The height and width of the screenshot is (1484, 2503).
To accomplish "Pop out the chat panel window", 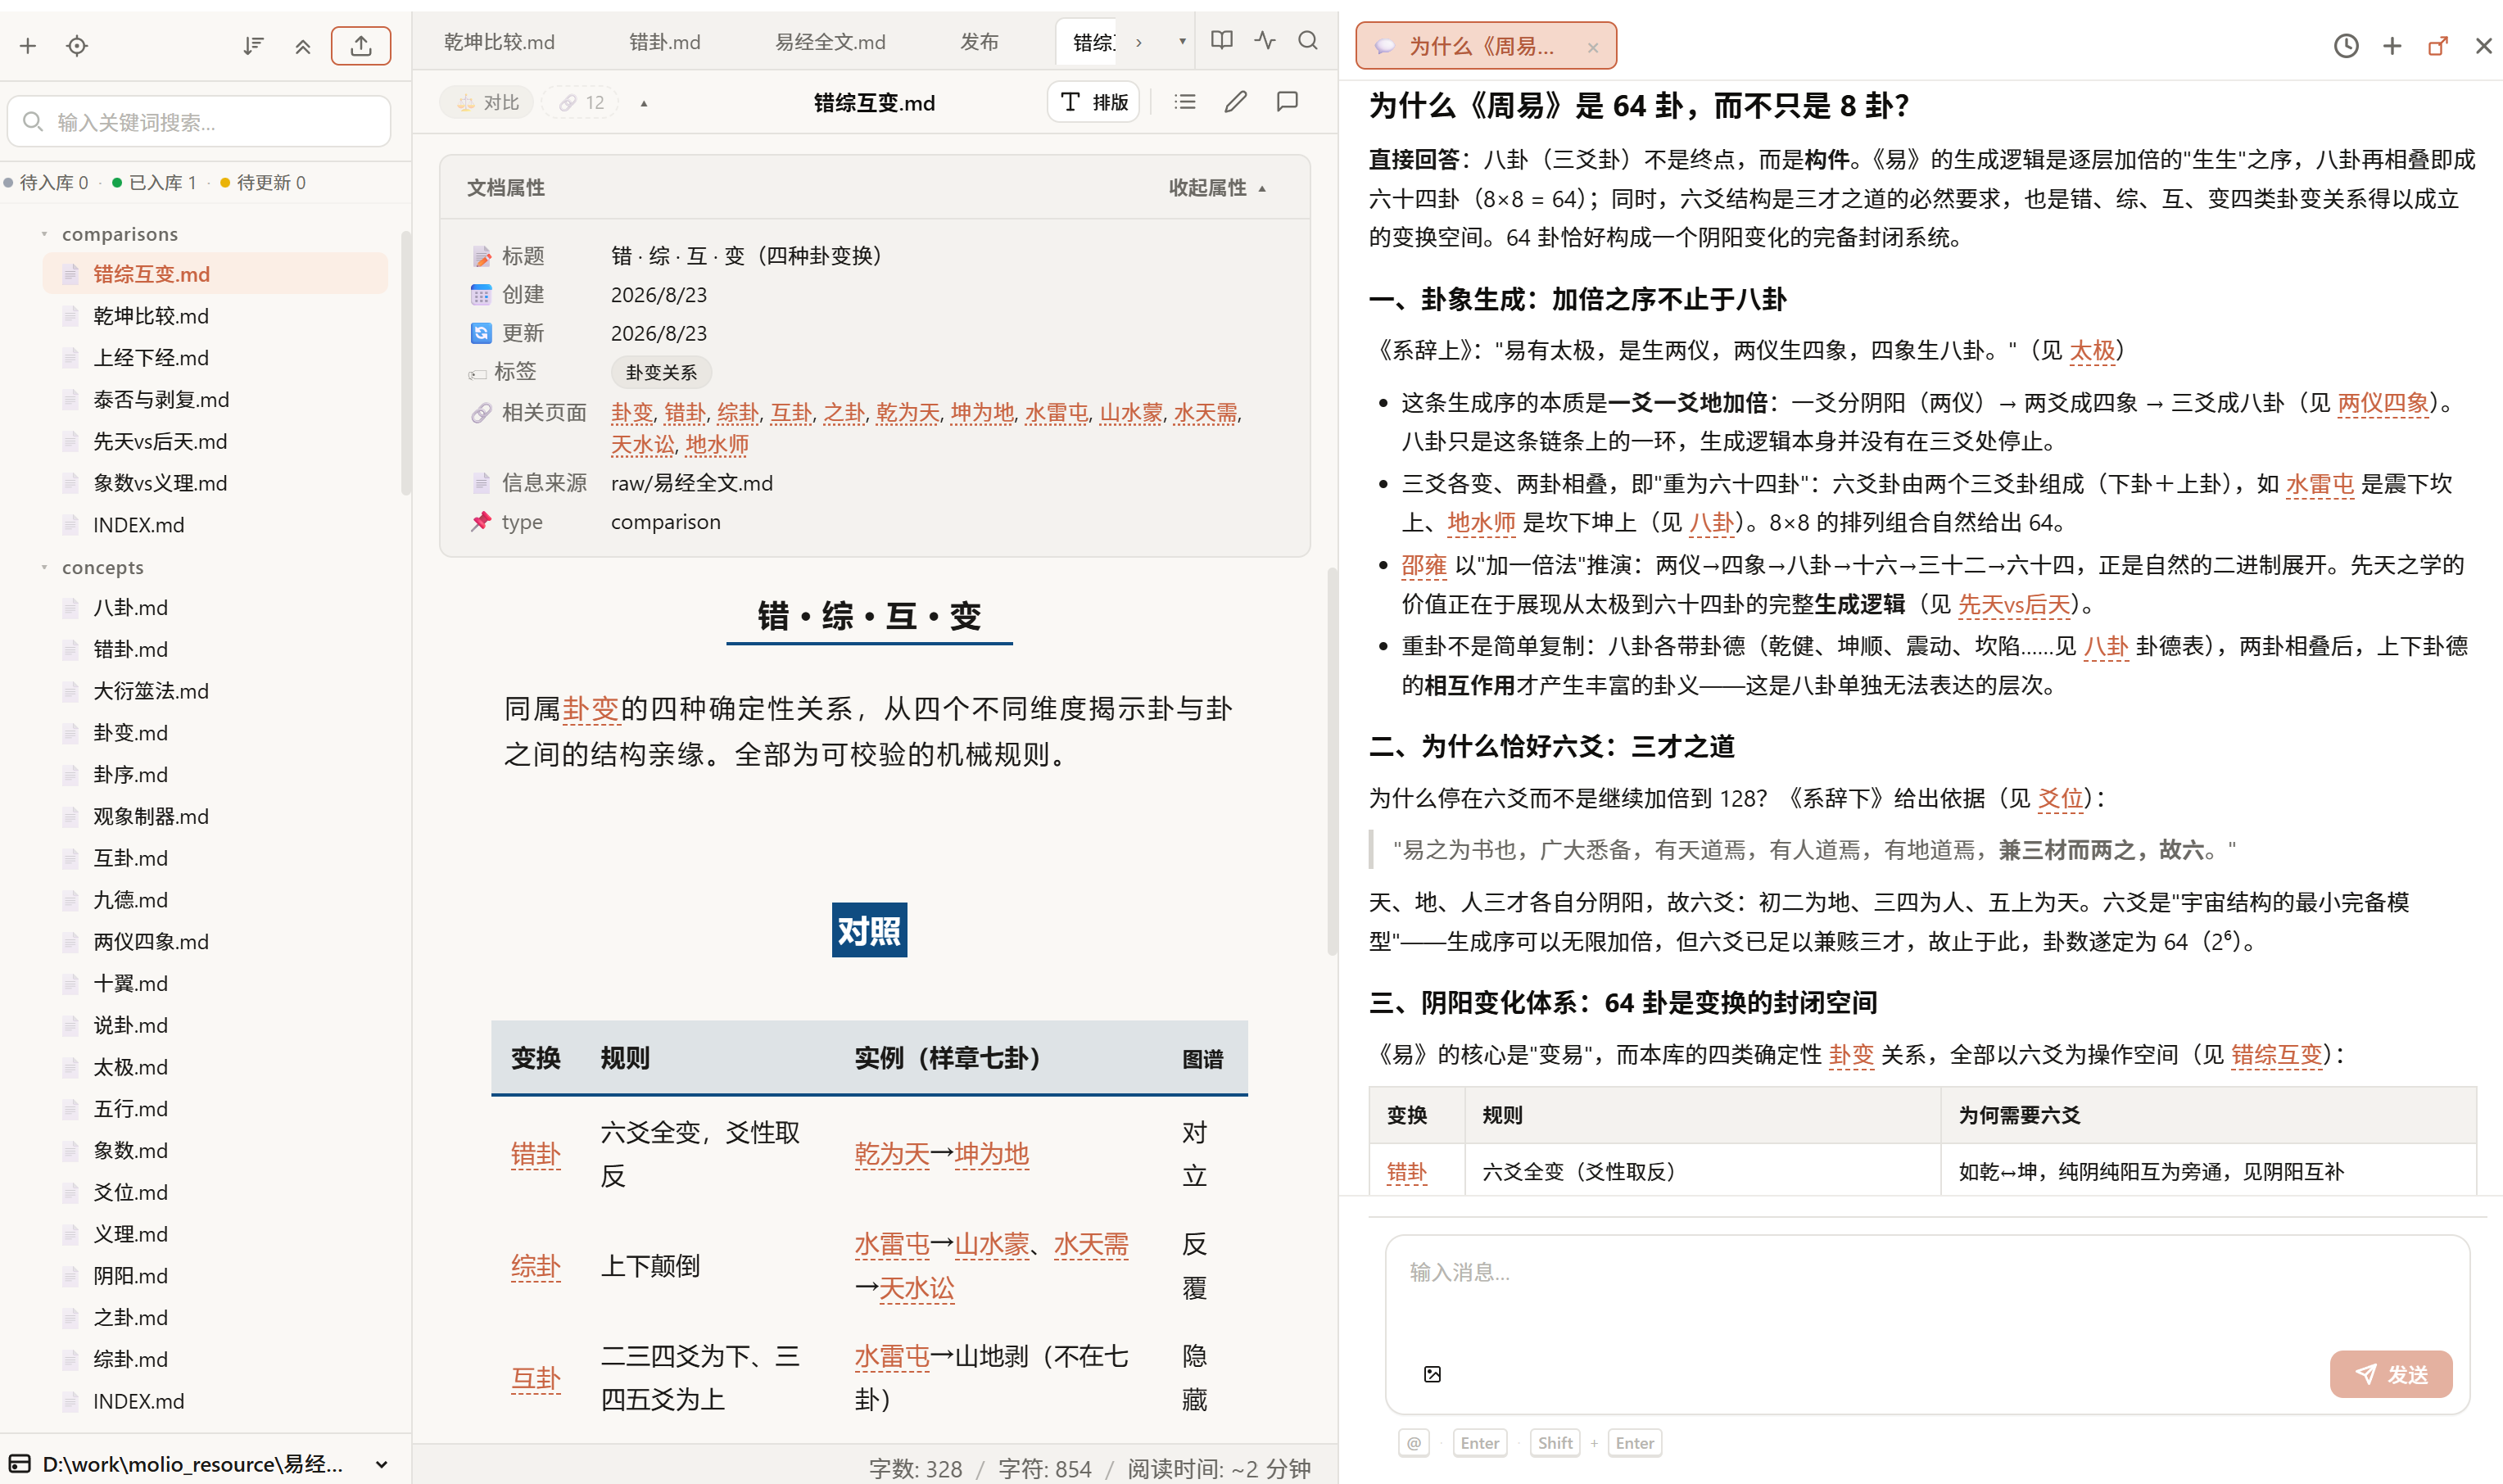I will (x=2438, y=46).
